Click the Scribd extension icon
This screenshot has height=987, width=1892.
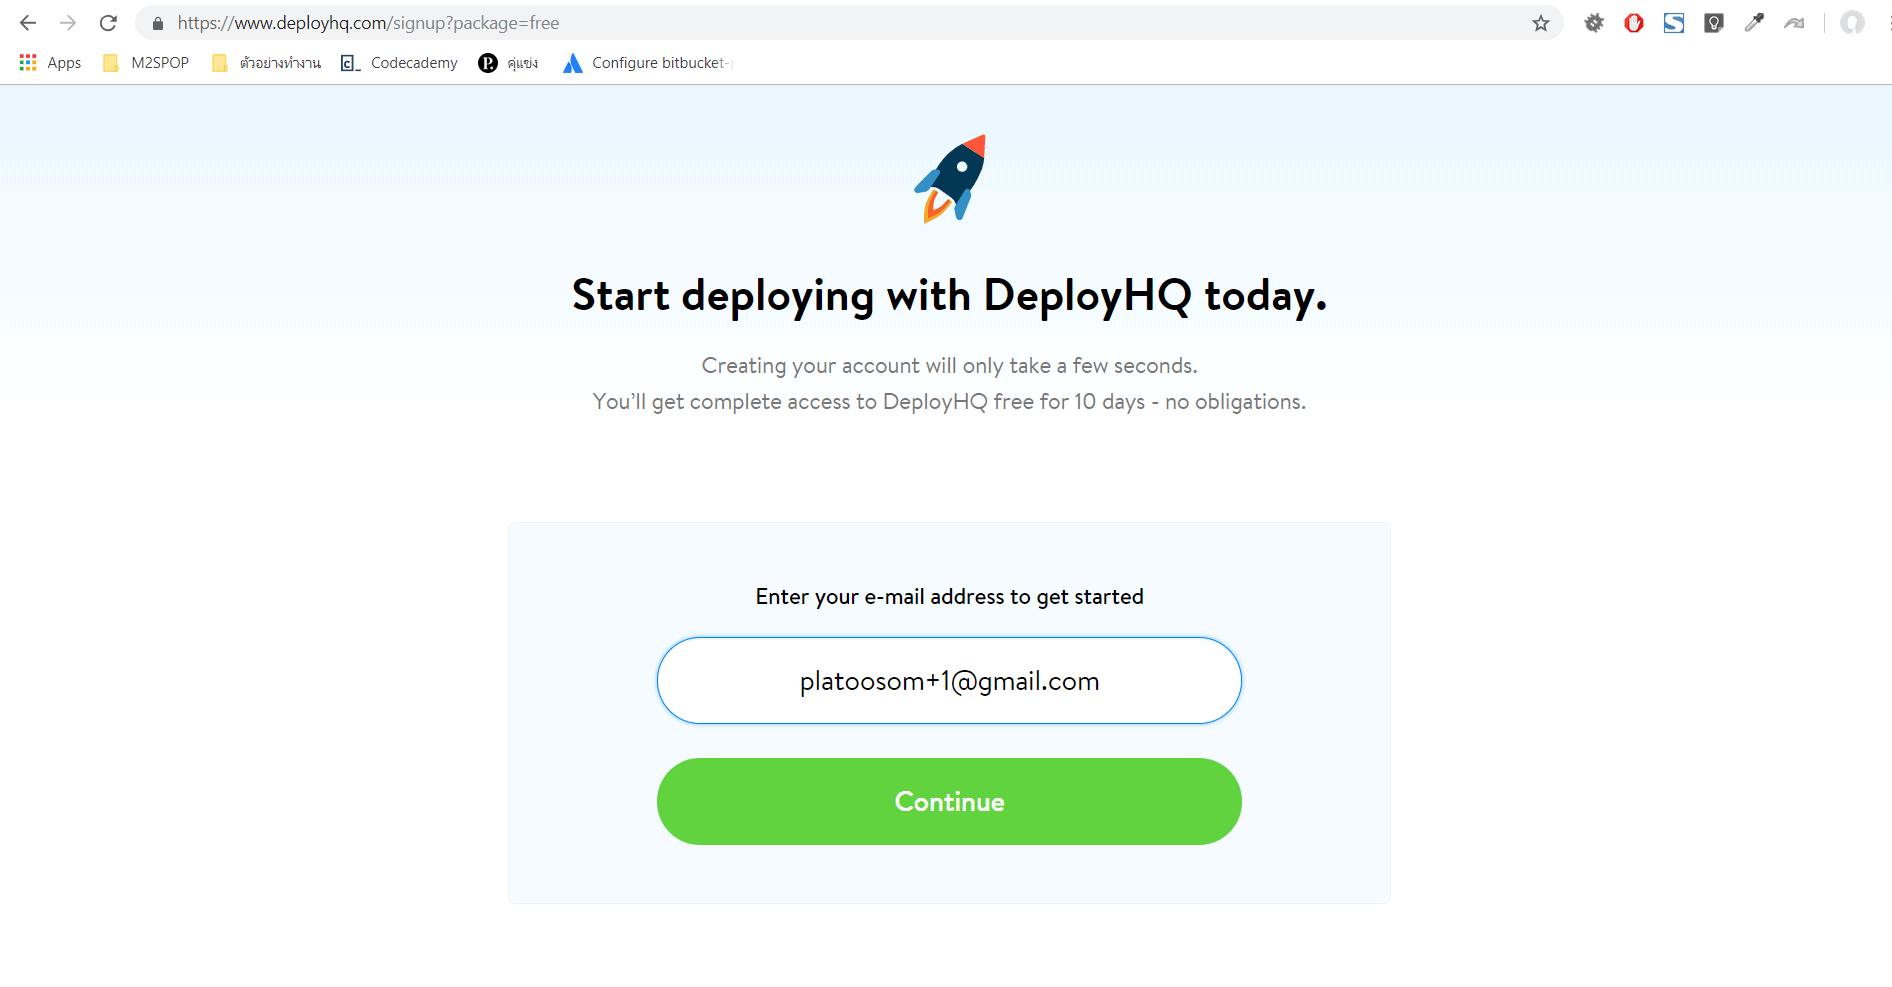[1675, 22]
